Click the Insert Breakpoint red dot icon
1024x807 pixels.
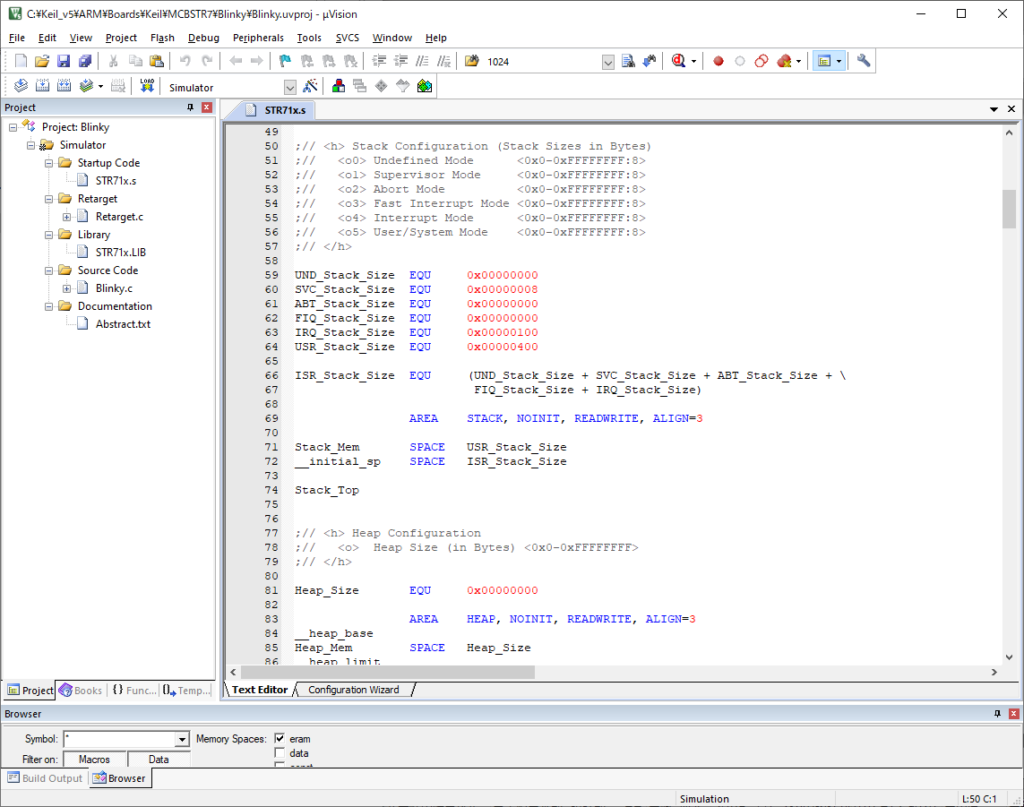[x=718, y=61]
